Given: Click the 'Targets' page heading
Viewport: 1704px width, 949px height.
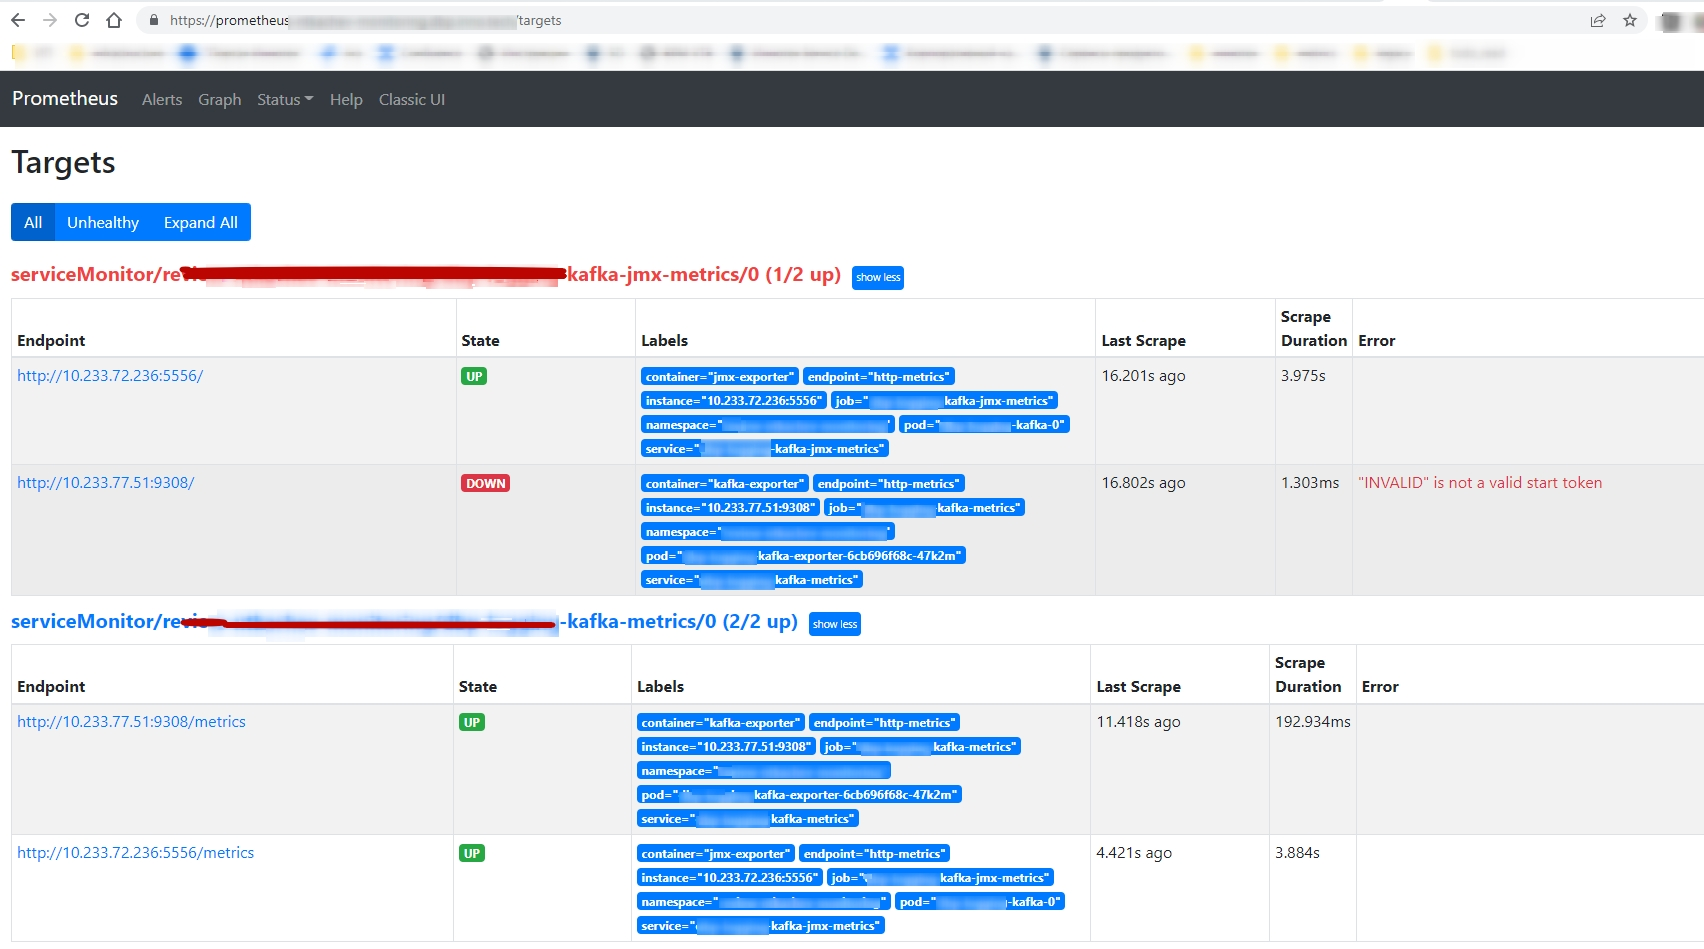Looking at the screenshot, I should pos(63,163).
